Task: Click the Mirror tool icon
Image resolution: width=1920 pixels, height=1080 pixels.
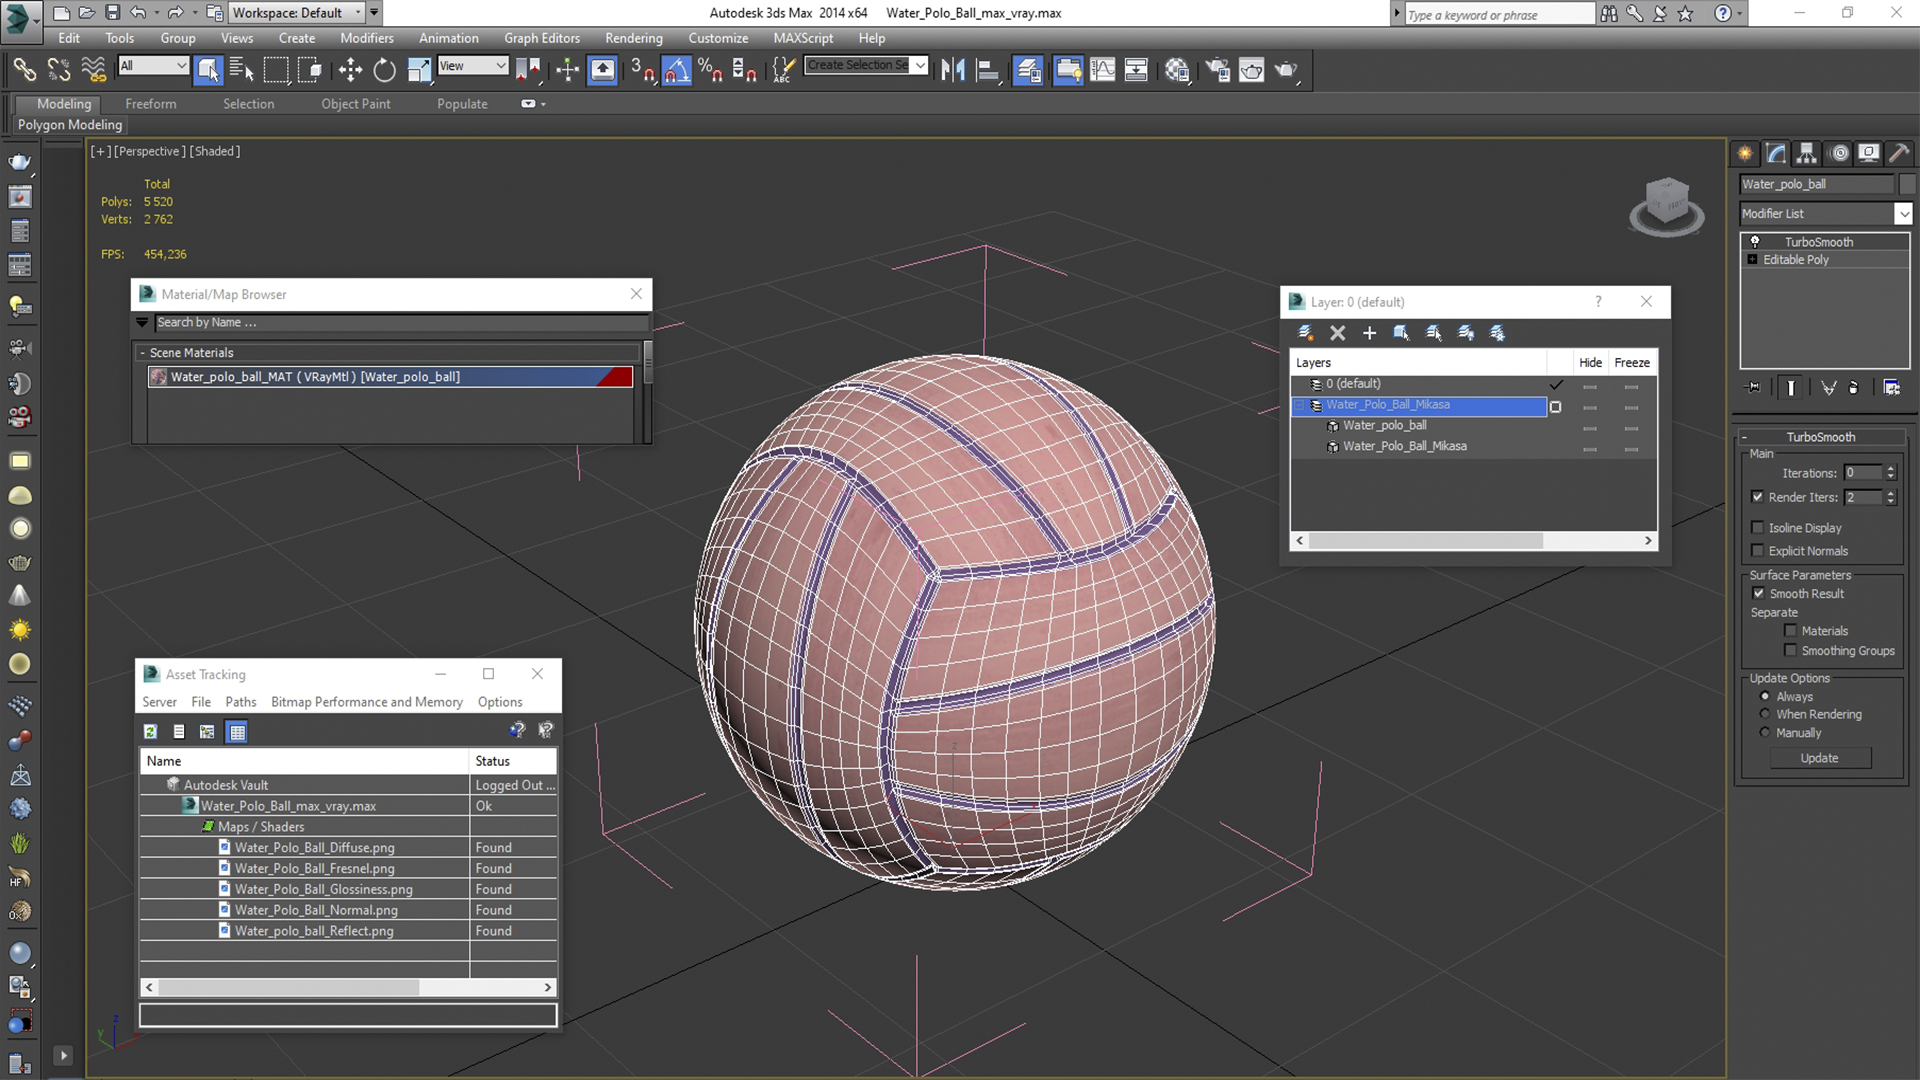Action: pos(952,69)
